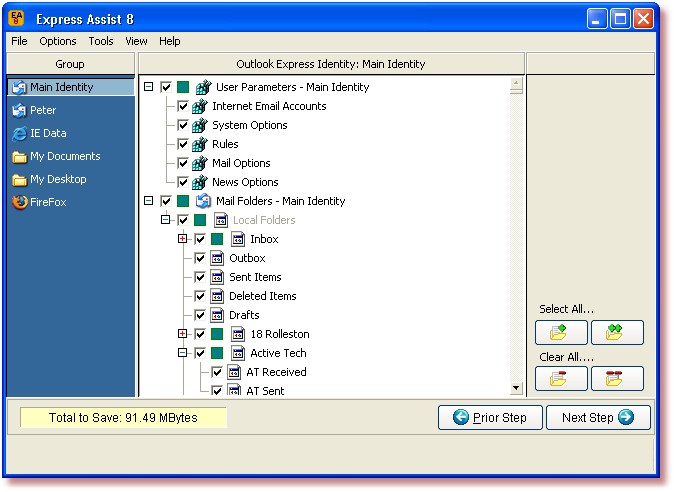The image size is (674, 492).
Task: Click the Outbox folder icon
Action: pos(217,258)
